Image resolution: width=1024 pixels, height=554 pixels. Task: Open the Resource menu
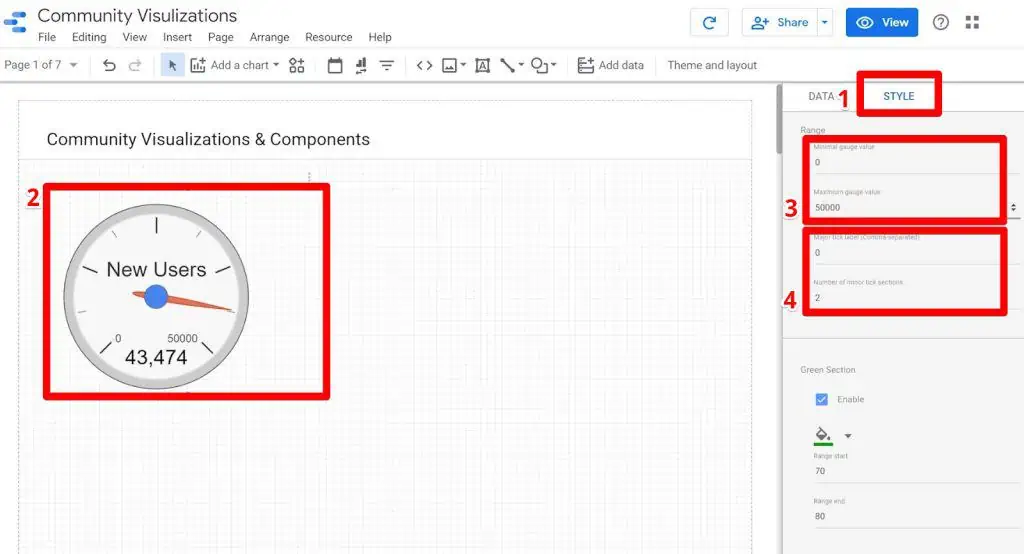pos(328,37)
